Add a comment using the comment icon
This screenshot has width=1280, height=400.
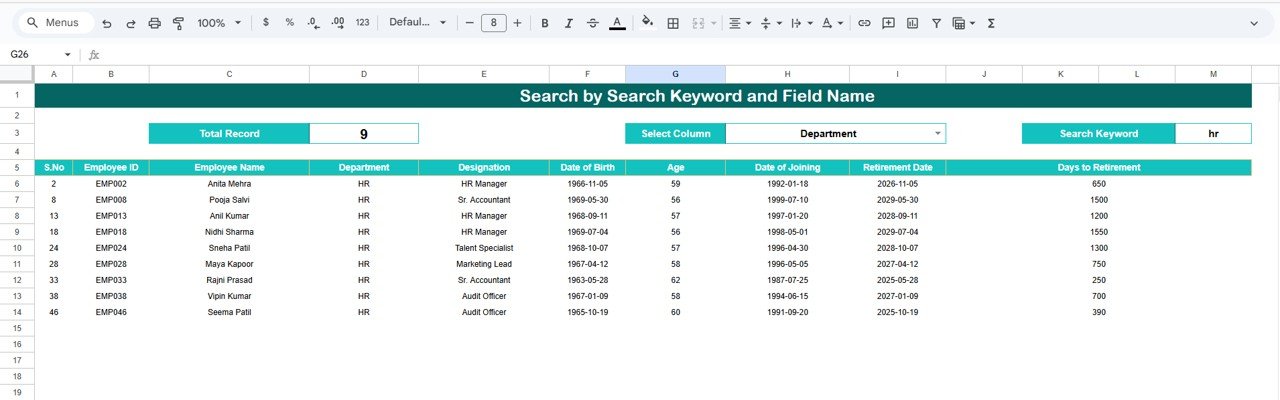[x=888, y=23]
